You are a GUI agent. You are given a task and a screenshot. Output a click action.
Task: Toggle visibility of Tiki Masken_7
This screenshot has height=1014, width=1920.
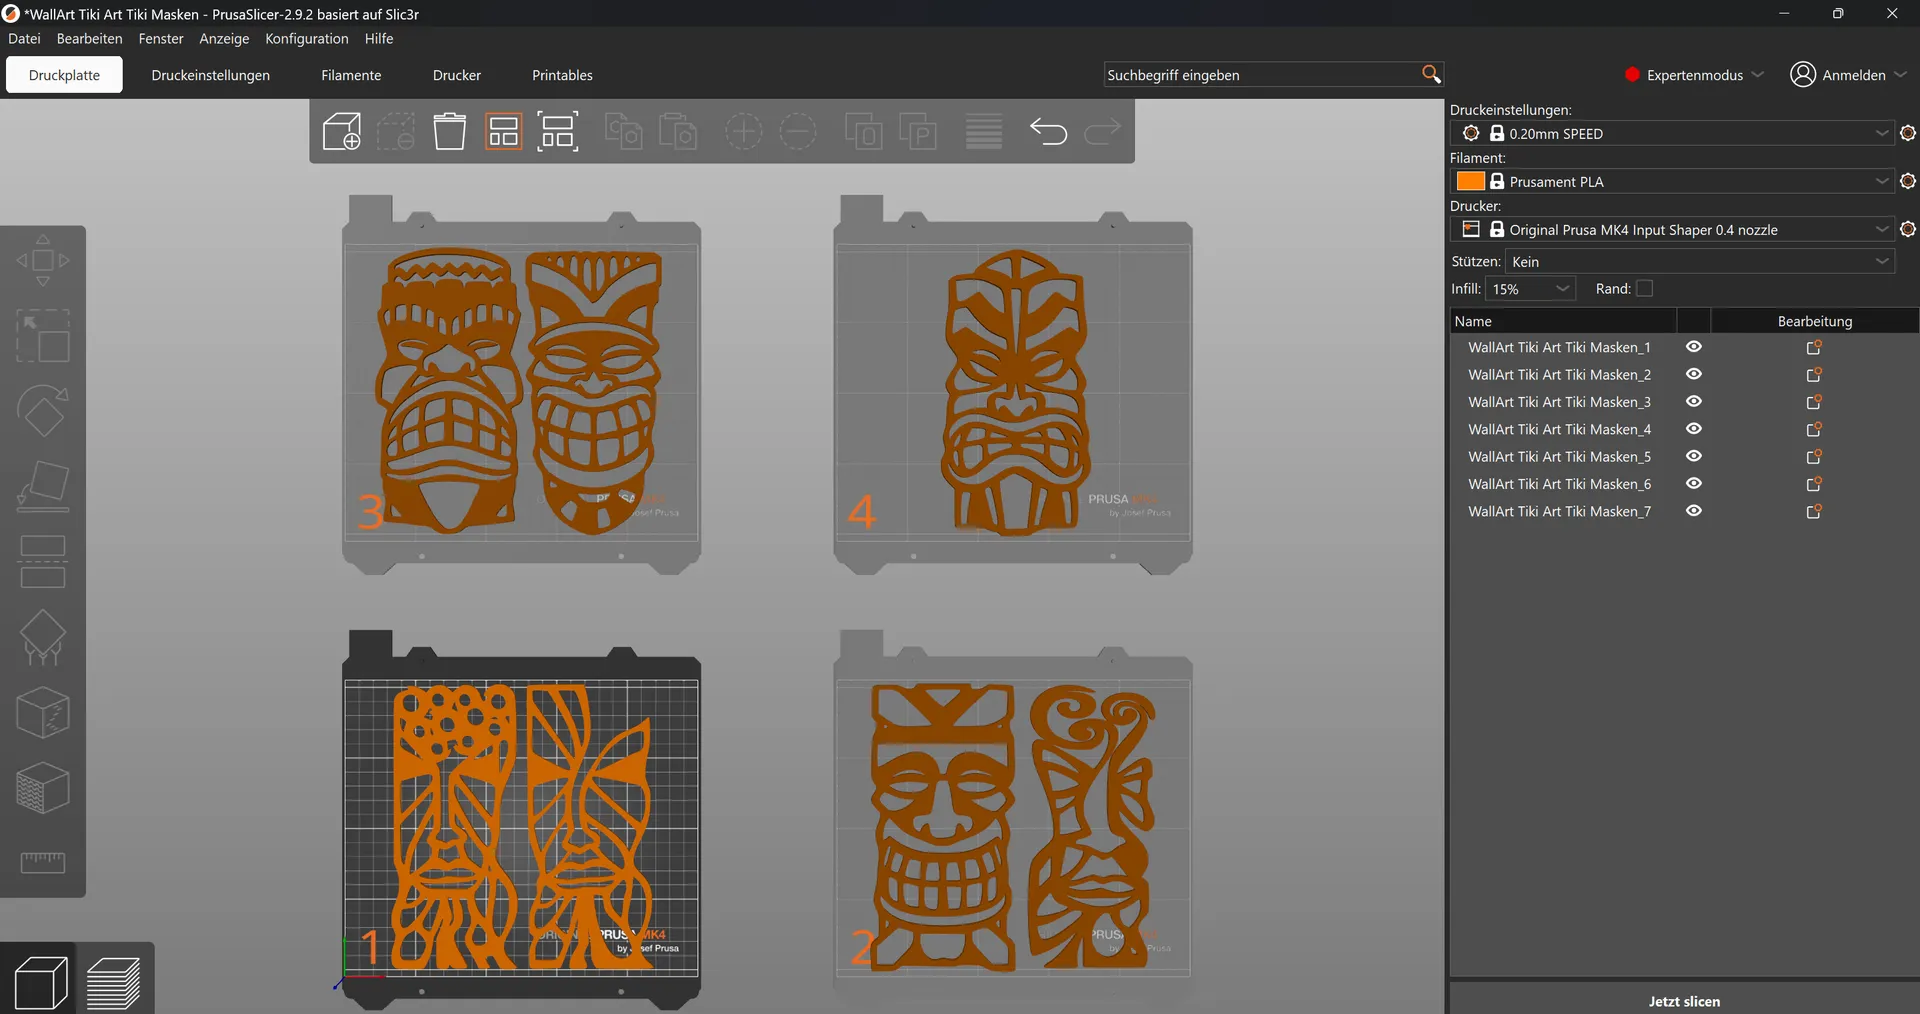click(x=1694, y=511)
